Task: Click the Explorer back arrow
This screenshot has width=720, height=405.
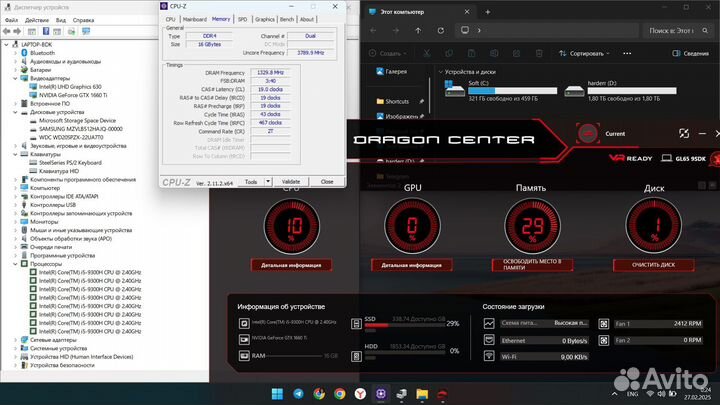Action: pyautogui.click(x=373, y=30)
